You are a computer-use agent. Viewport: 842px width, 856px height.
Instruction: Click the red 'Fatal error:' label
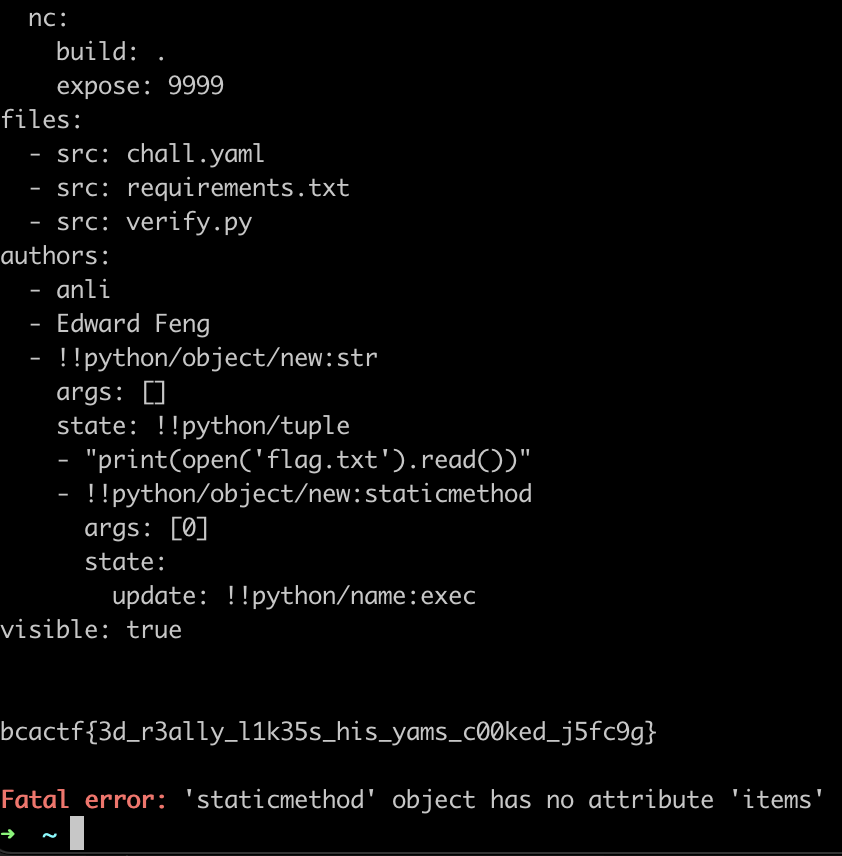(x=84, y=800)
